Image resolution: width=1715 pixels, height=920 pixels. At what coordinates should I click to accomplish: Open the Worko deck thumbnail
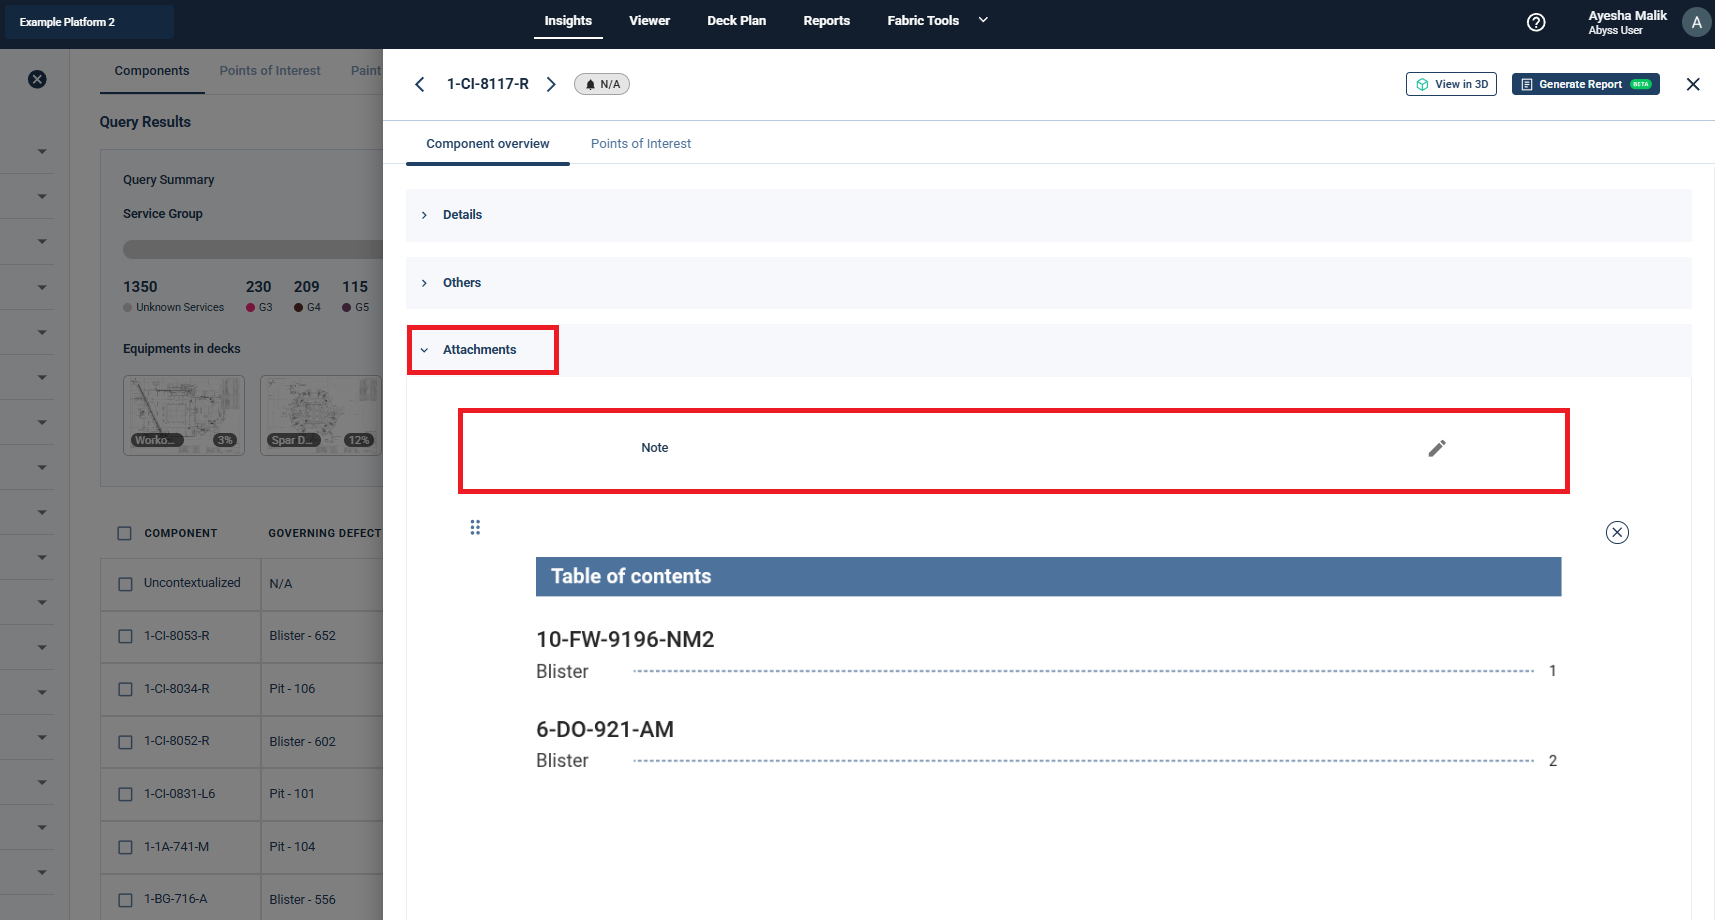pos(183,414)
